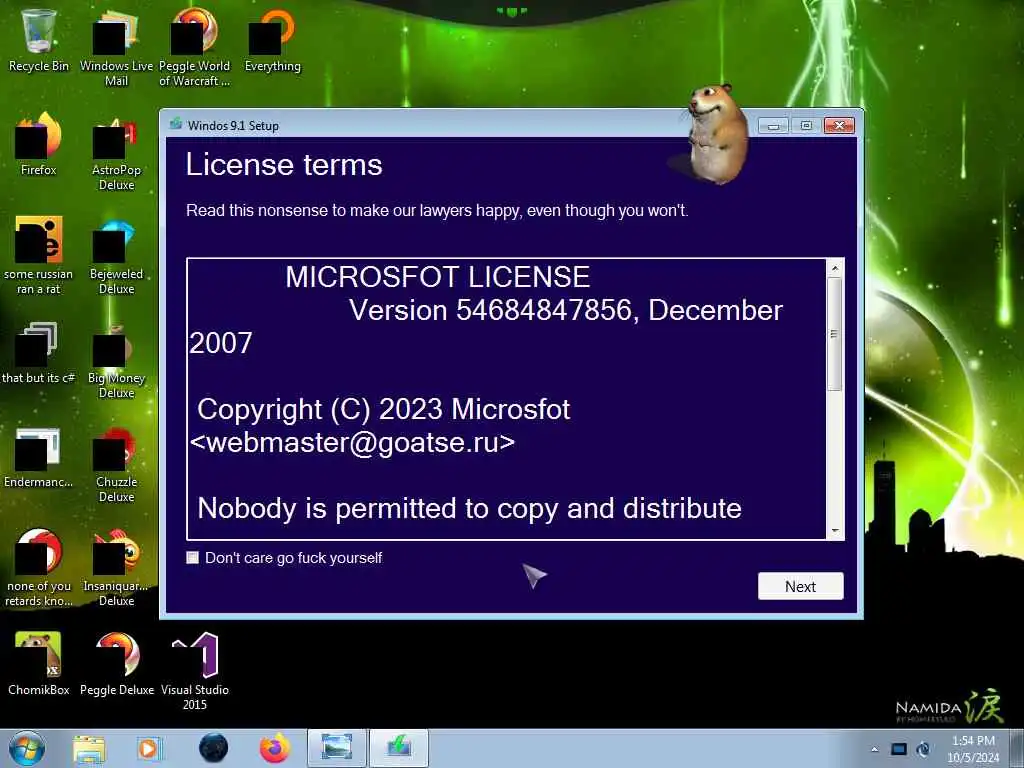This screenshot has height=768, width=1024.
Task: Select the 'that but its c#' icon
Action: 39,353
